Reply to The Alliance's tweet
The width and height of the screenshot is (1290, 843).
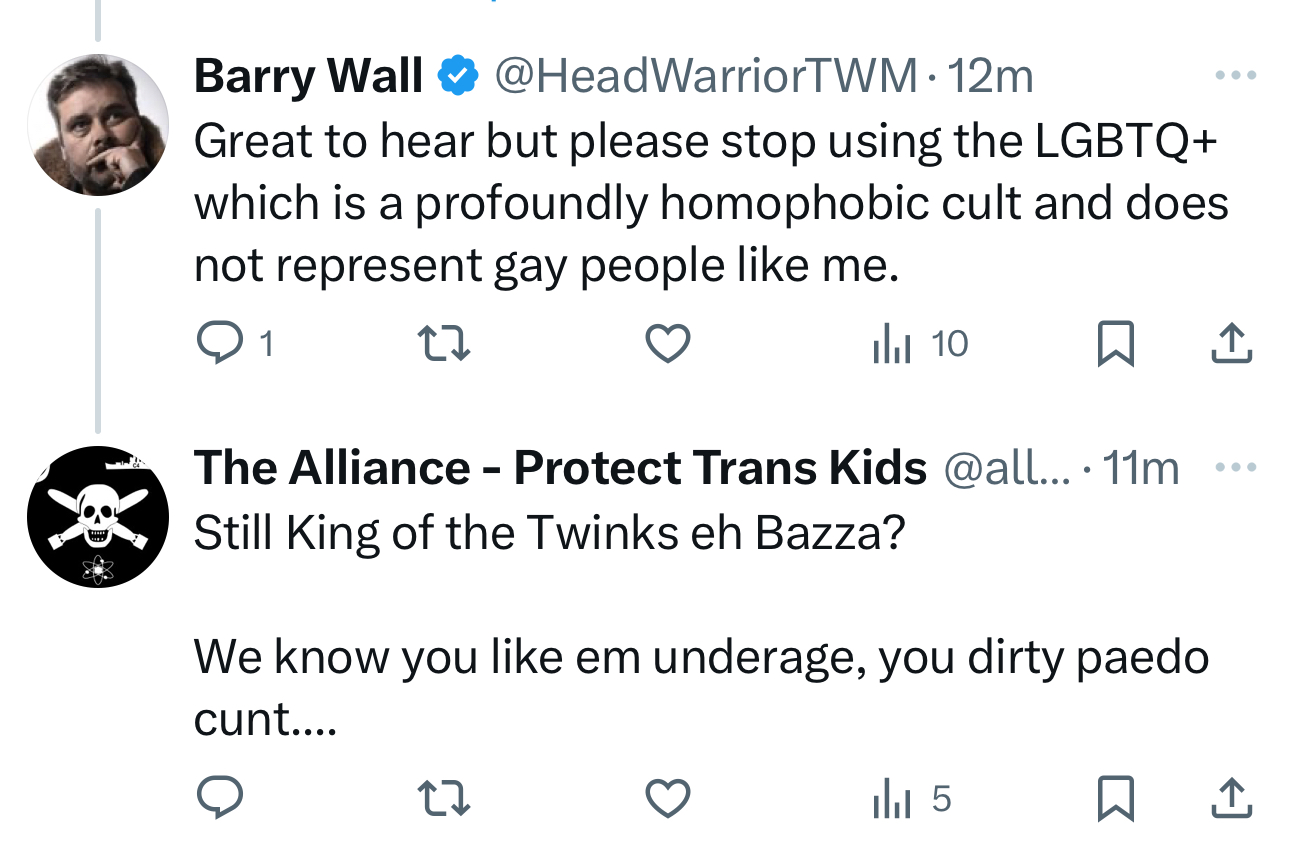coord(218,799)
